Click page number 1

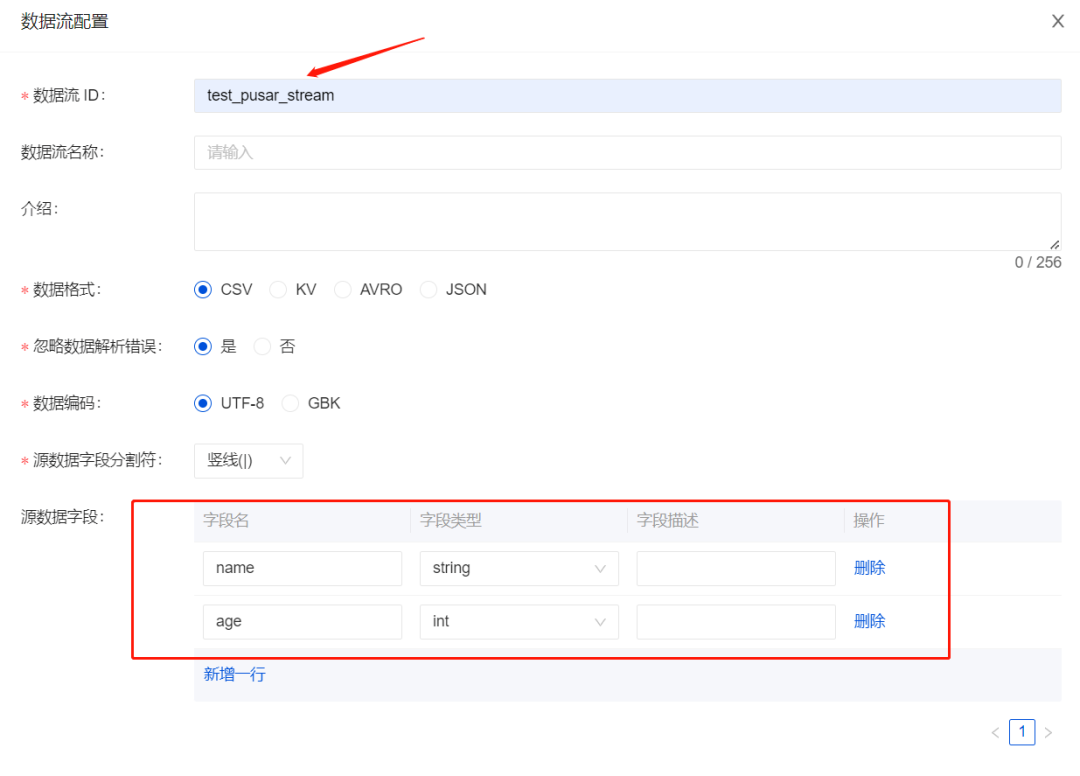(1021, 733)
